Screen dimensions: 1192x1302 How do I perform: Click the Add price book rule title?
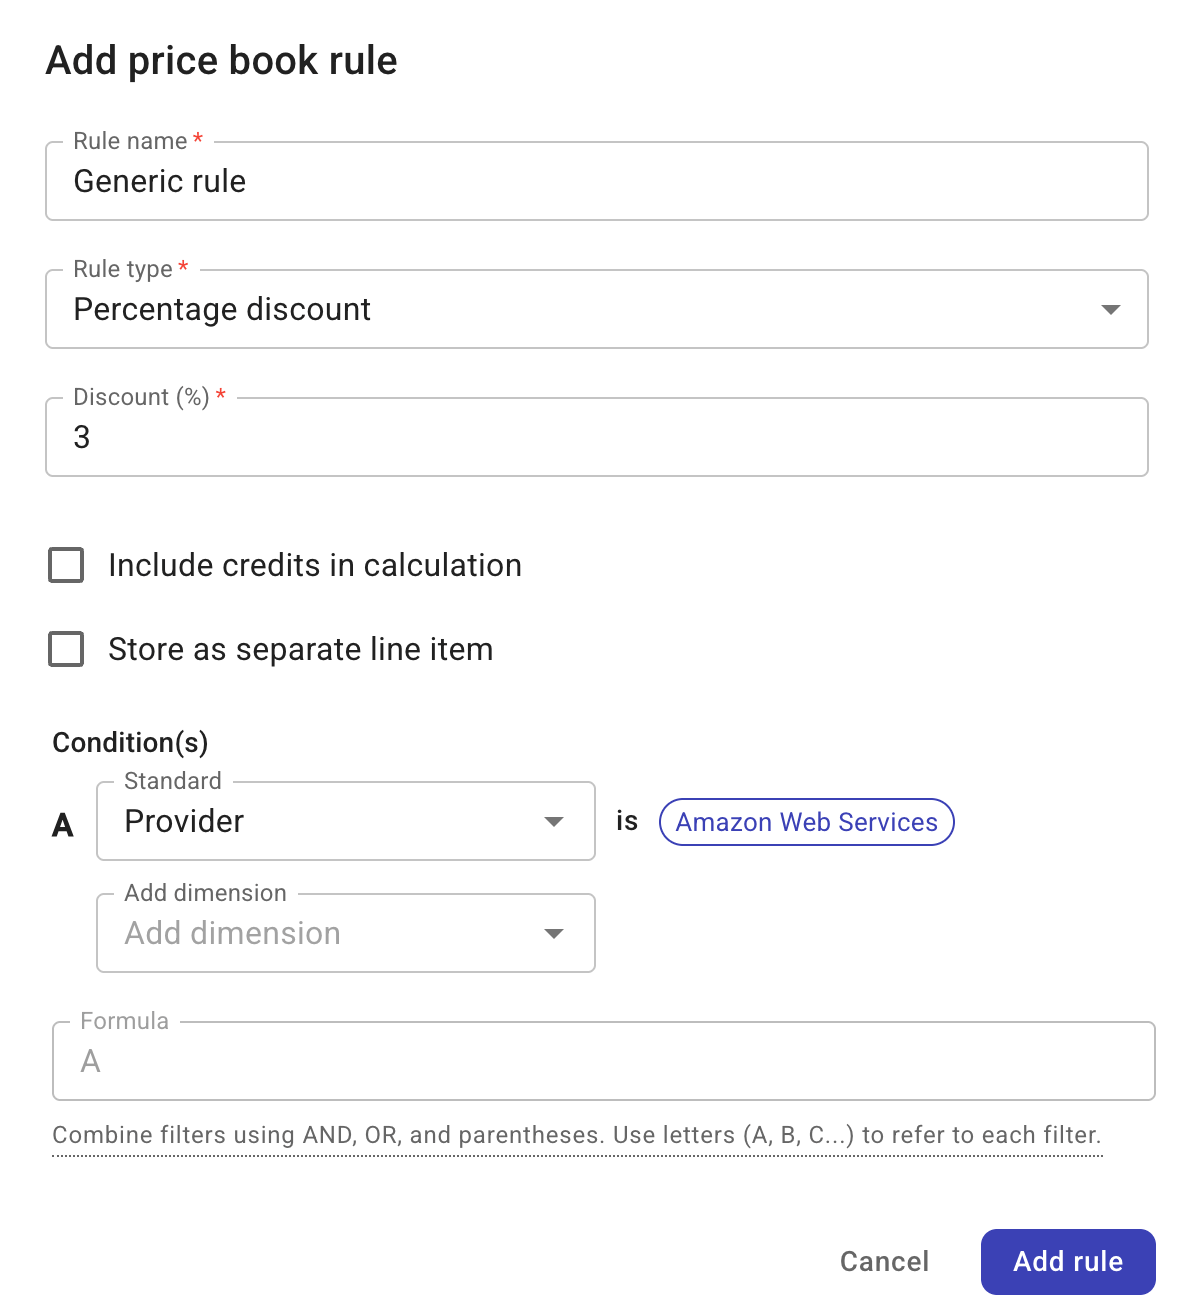point(221,60)
